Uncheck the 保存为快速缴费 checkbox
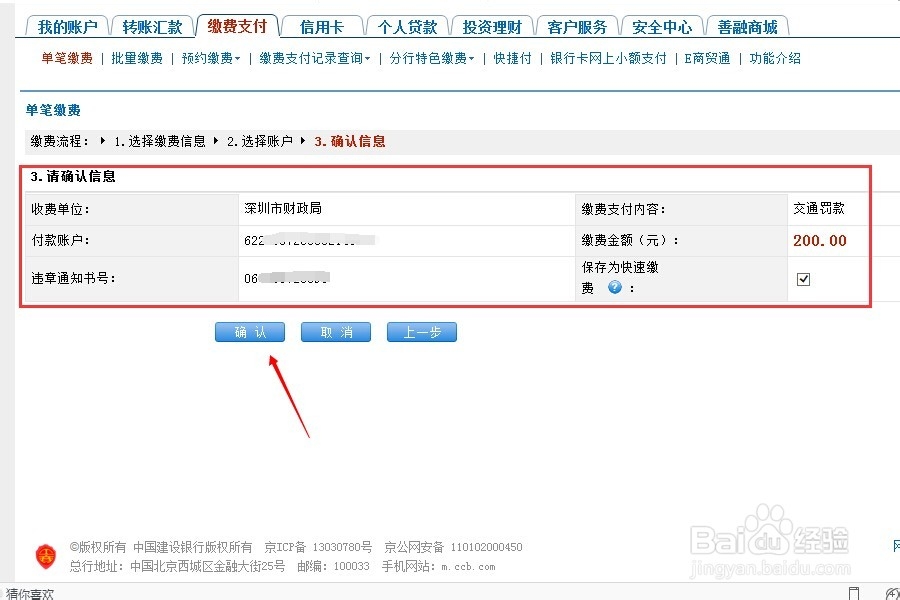 click(803, 279)
